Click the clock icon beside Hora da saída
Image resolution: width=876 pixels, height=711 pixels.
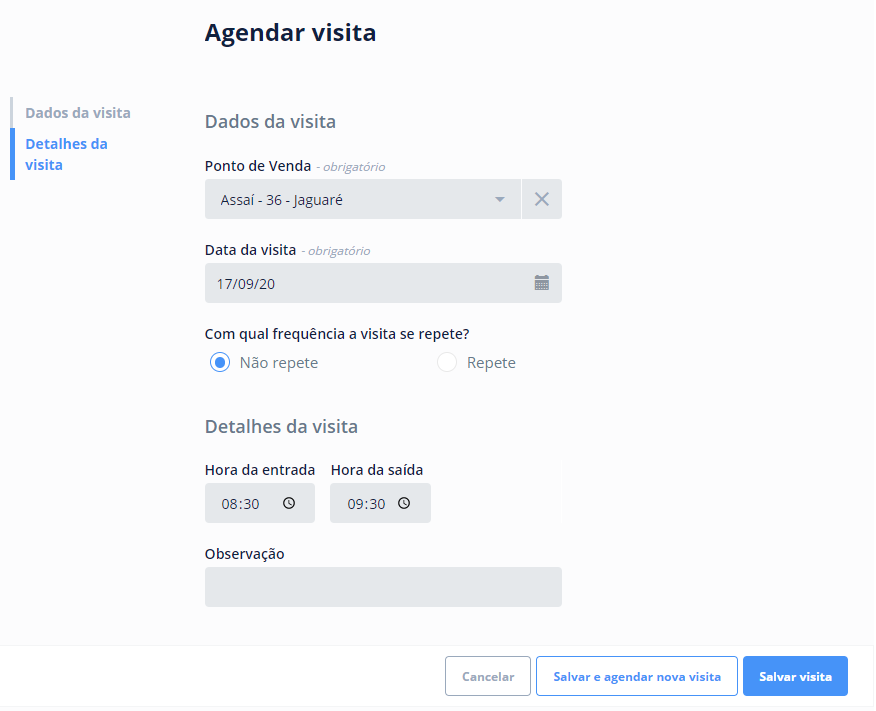(404, 503)
